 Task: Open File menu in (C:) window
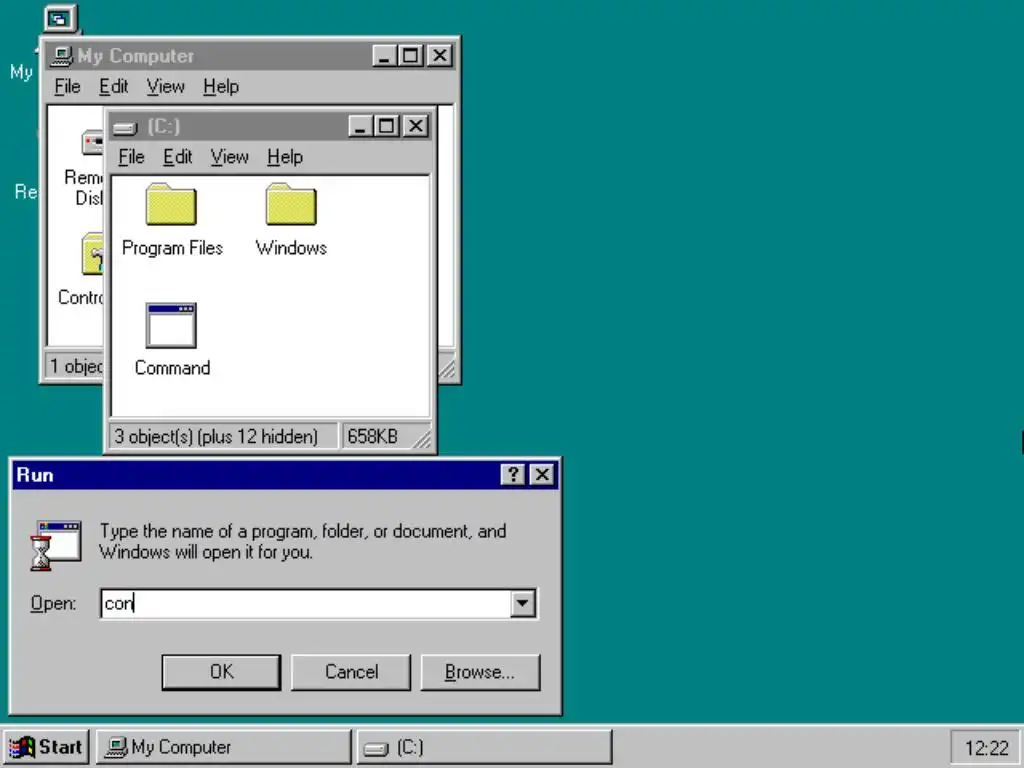131,157
